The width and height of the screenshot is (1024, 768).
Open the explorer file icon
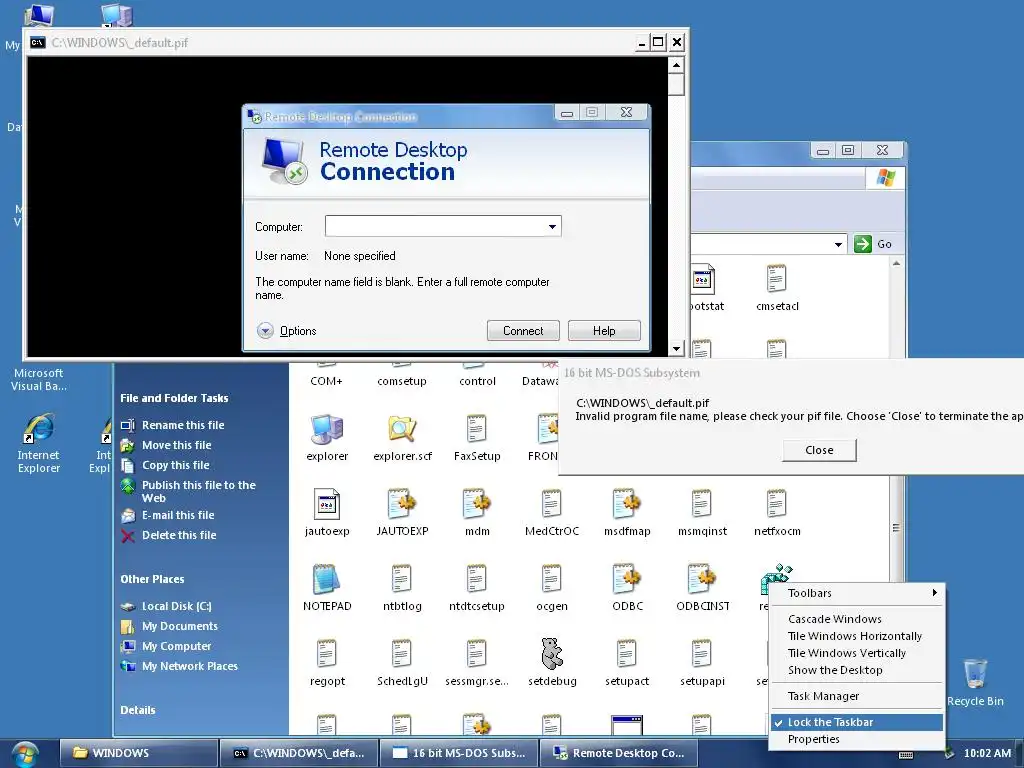pos(327,429)
